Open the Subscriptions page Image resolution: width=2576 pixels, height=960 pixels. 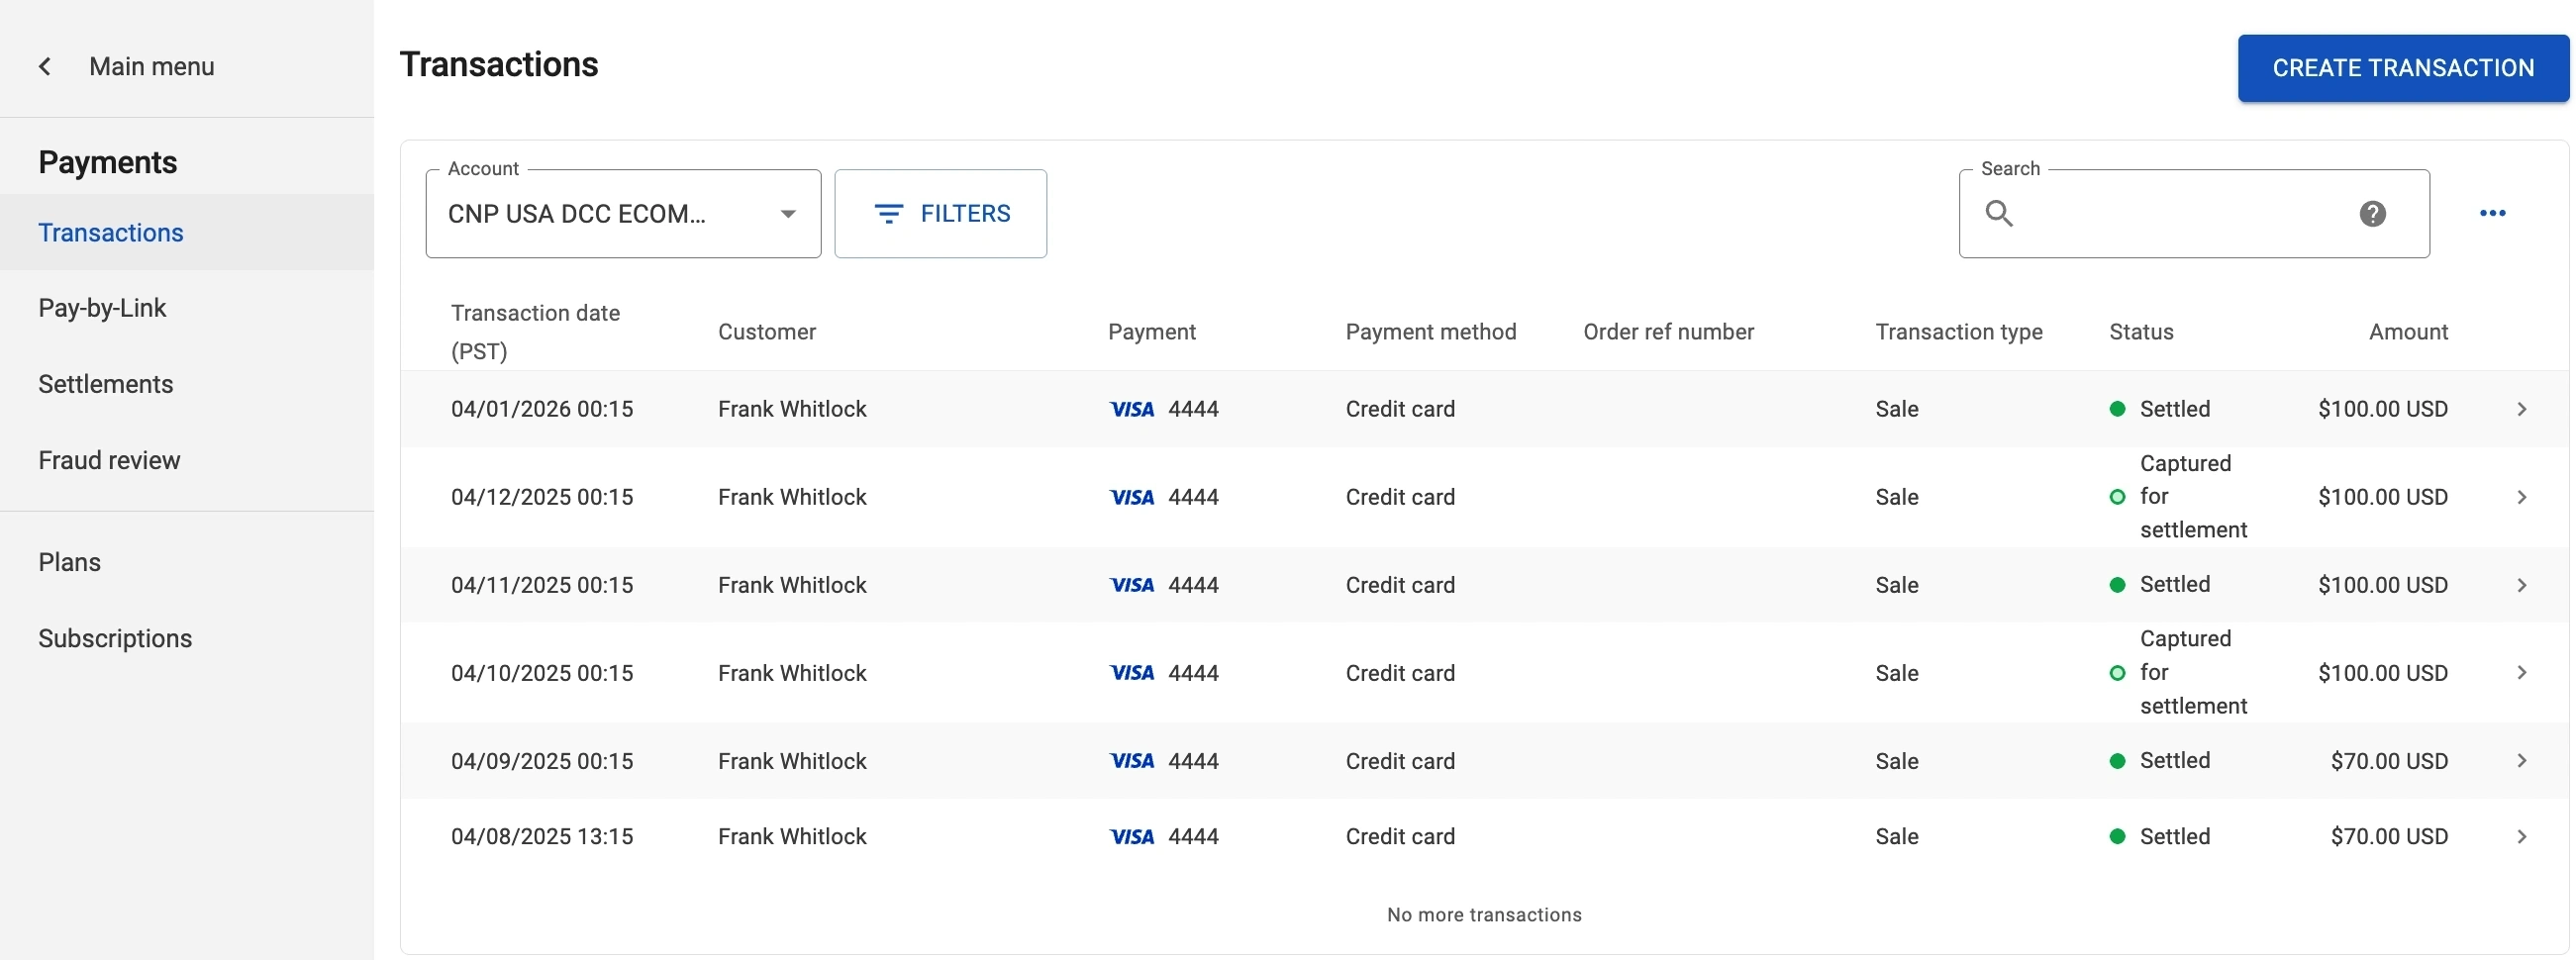tap(115, 638)
